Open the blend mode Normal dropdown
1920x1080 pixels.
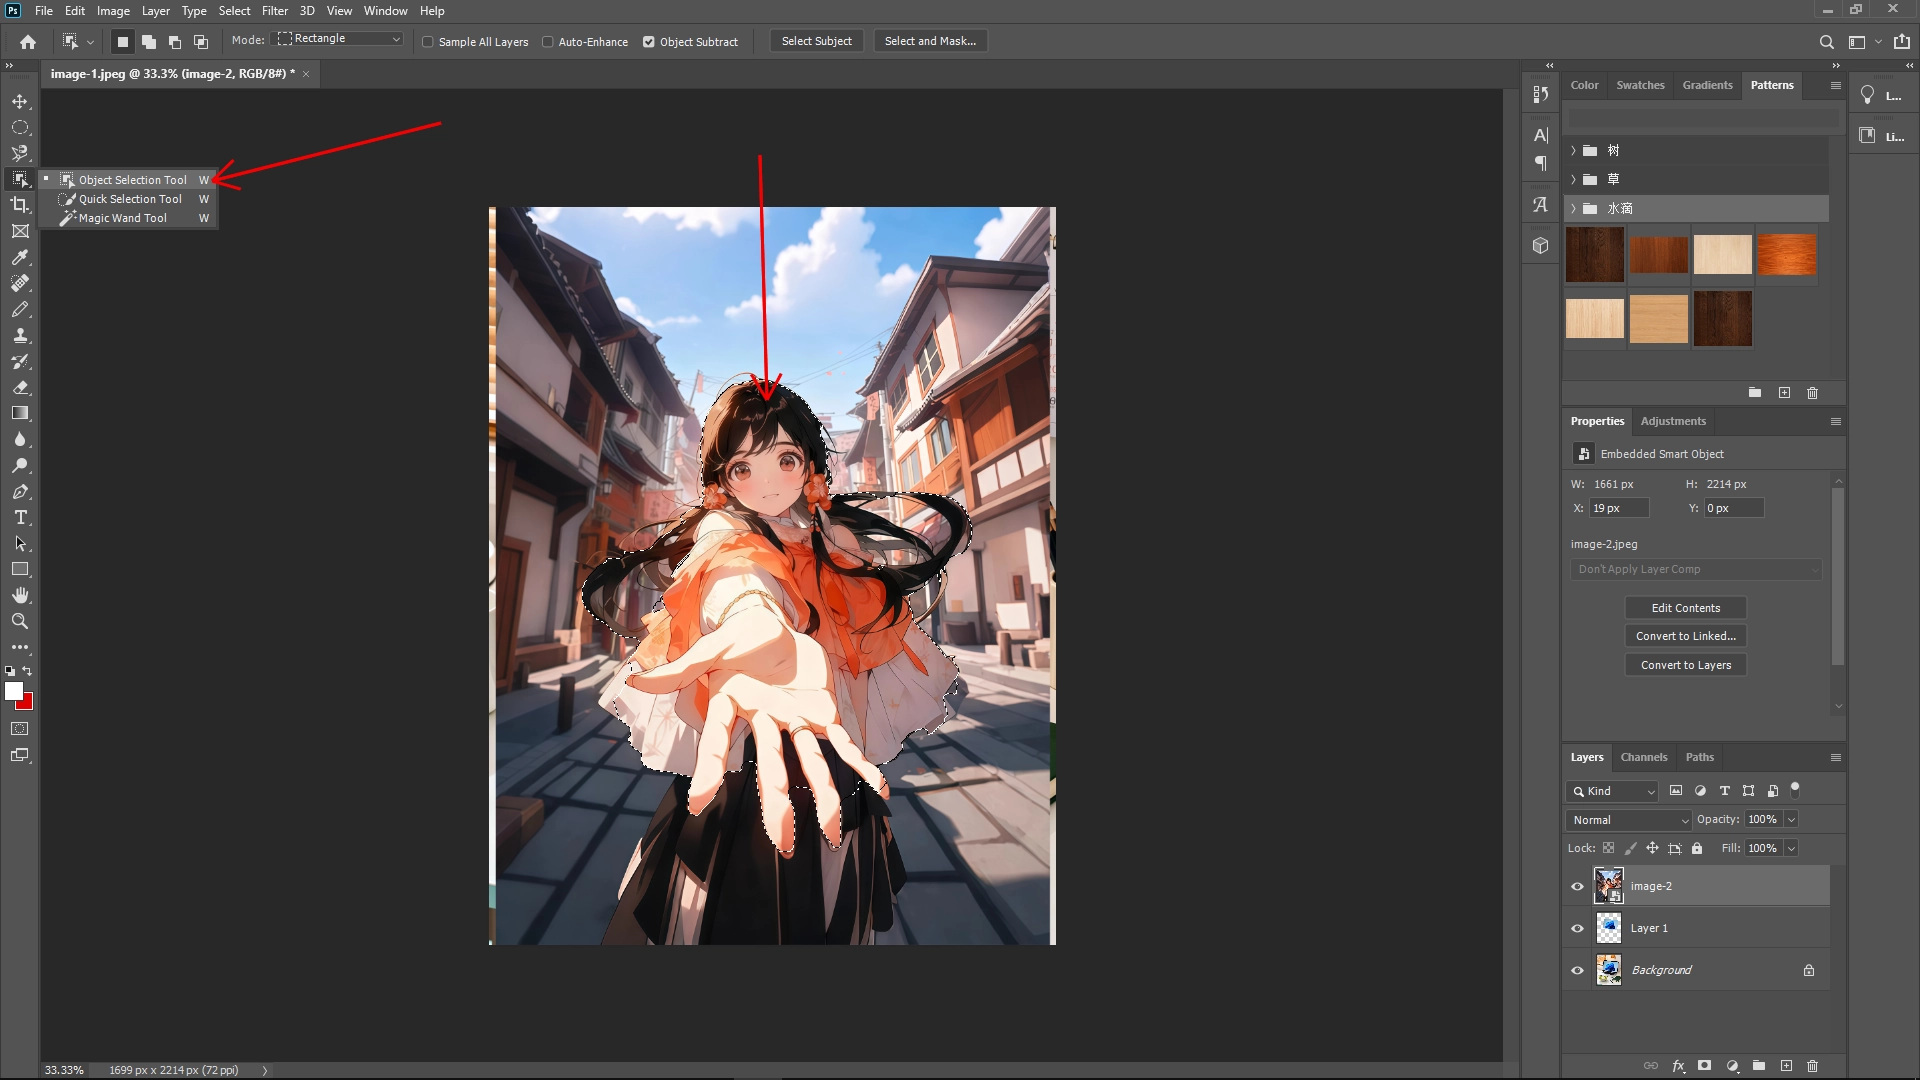[1627, 819]
